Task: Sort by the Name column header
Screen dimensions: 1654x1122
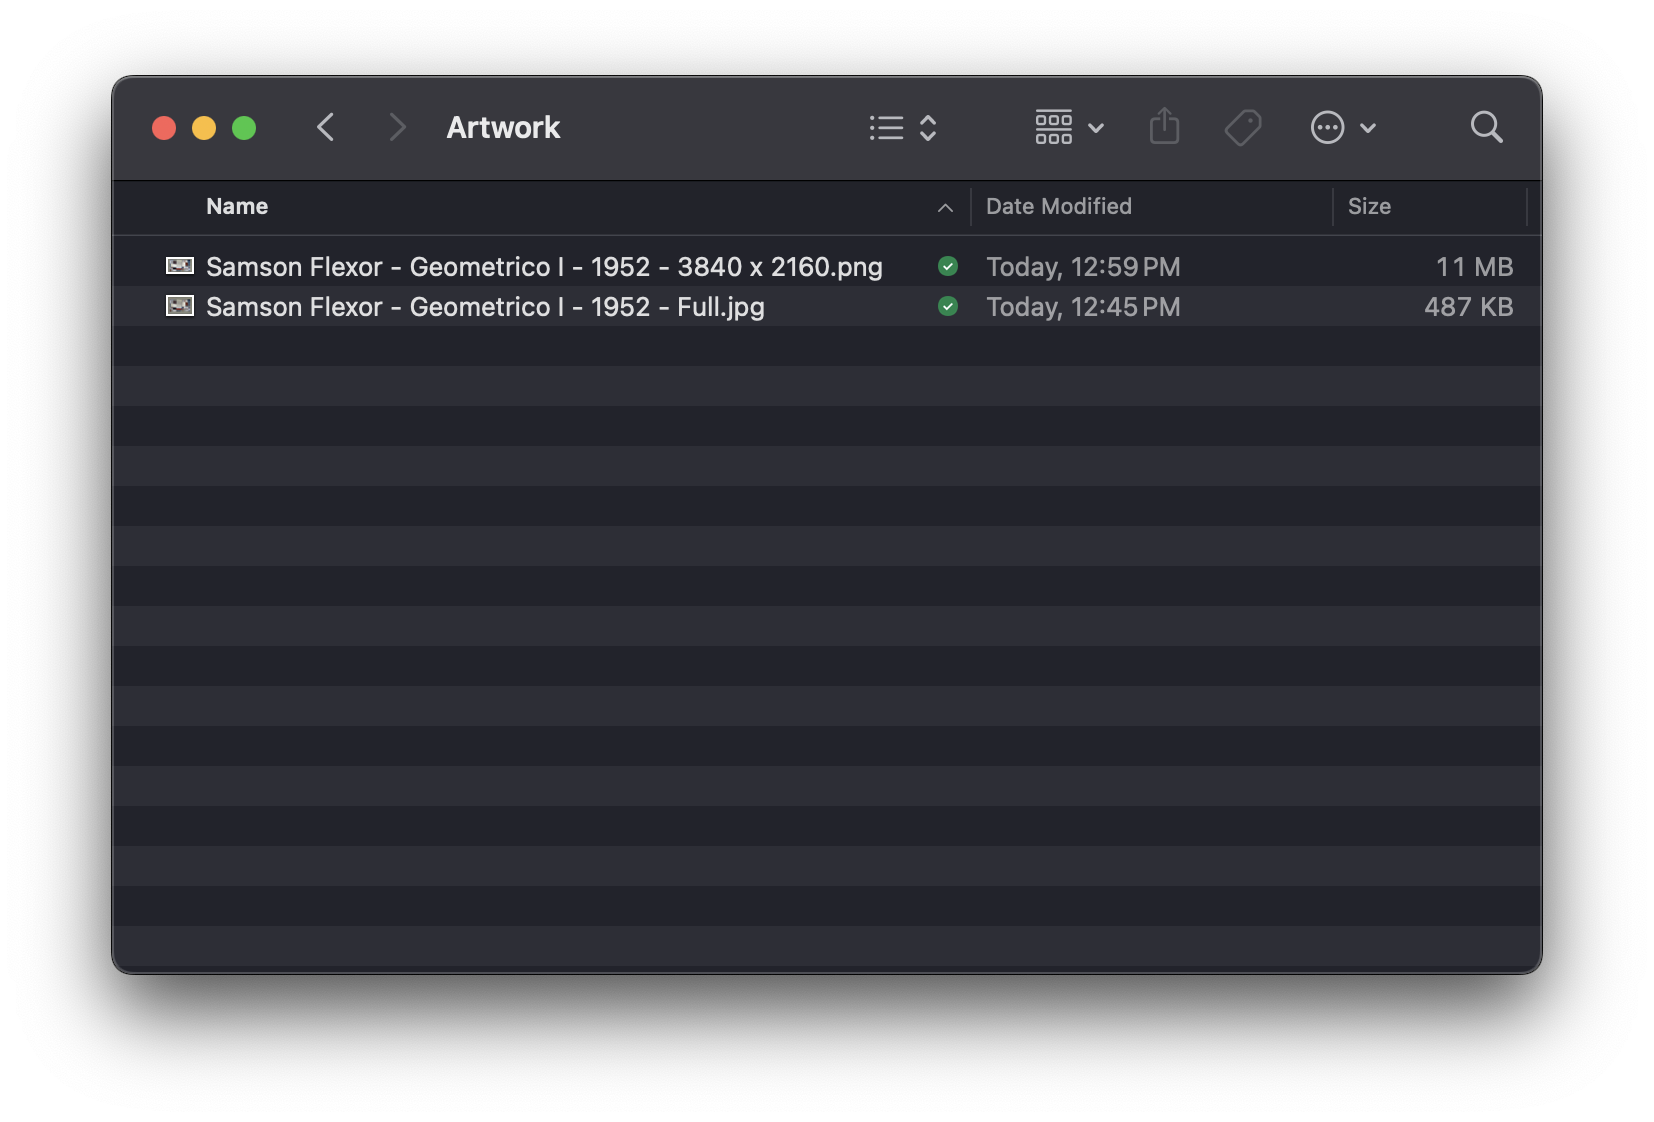Action: pos(237,206)
